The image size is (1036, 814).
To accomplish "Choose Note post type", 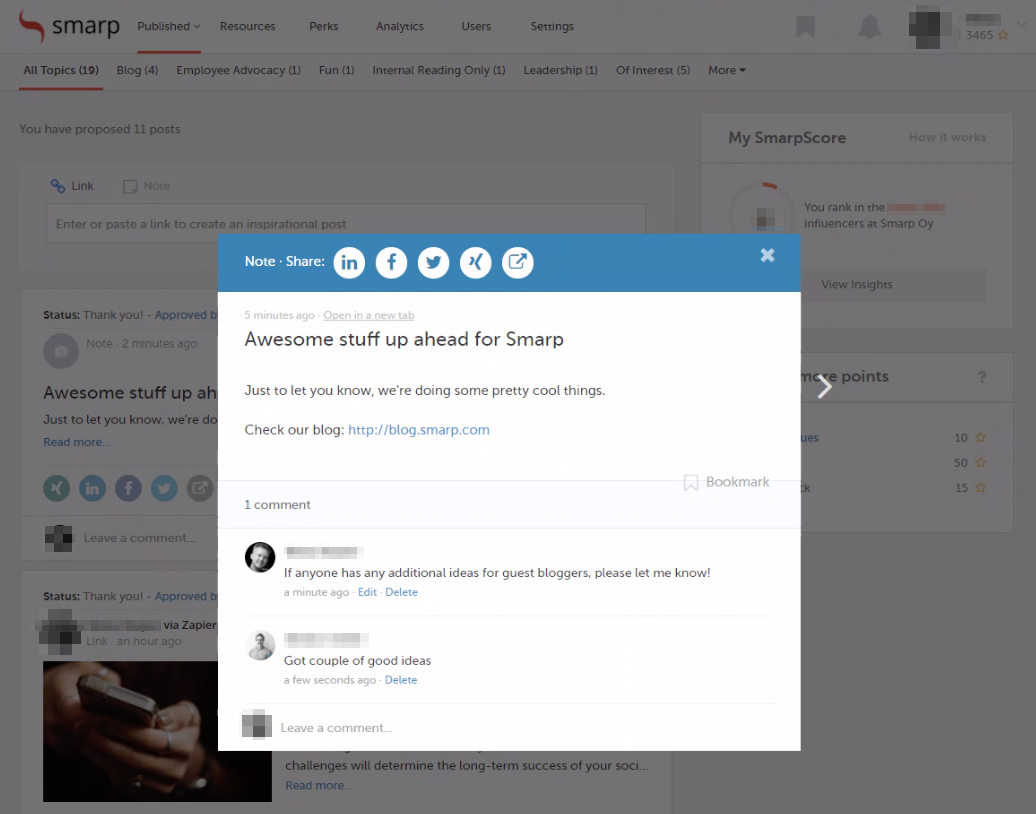I will coord(147,186).
